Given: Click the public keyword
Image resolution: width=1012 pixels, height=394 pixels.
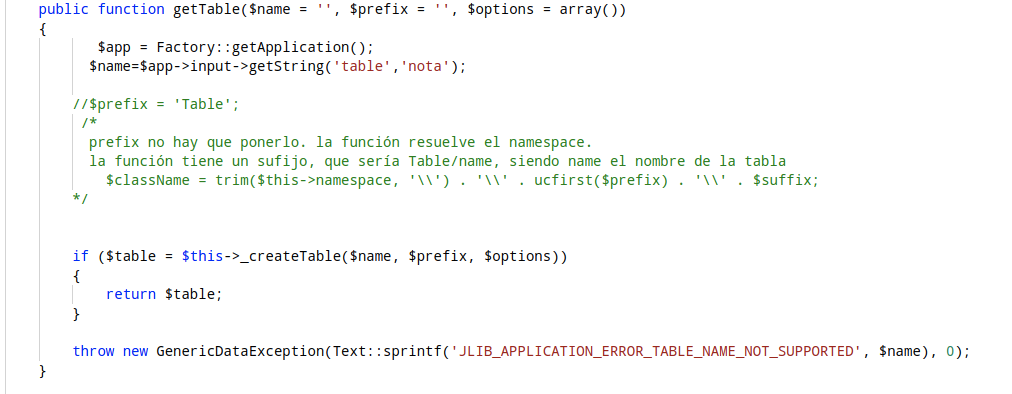Looking at the screenshot, I should [x=64, y=10].
